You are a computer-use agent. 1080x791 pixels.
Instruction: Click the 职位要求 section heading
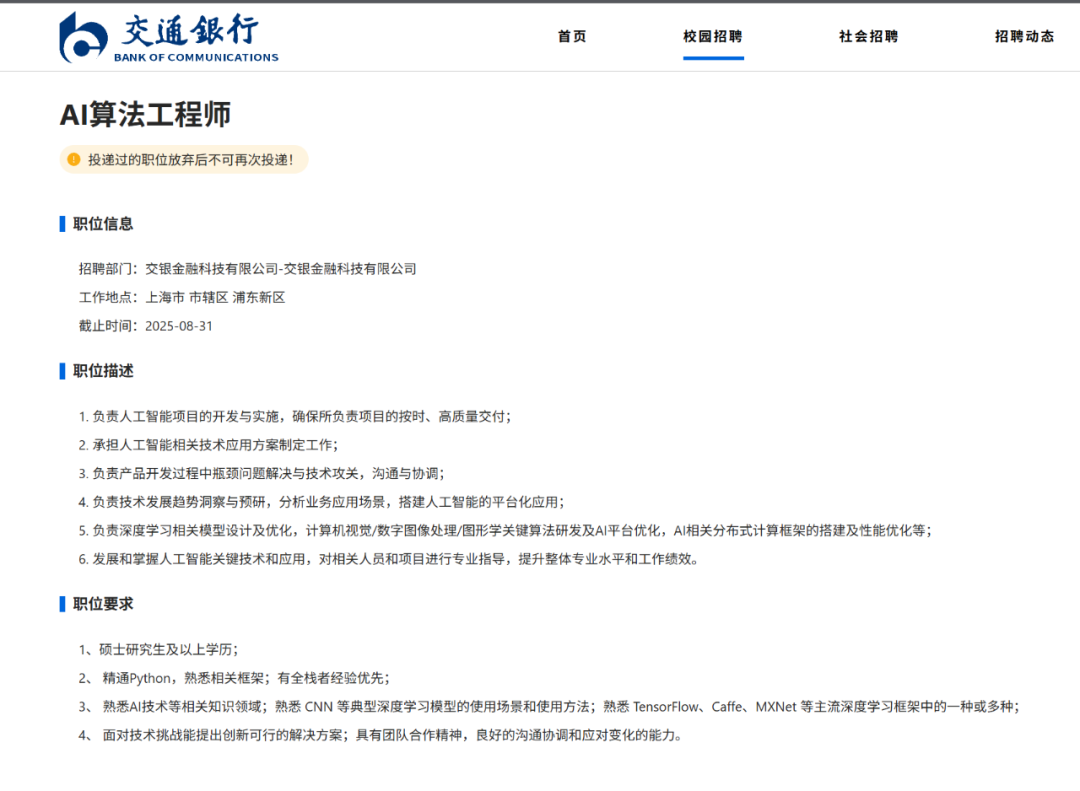click(x=103, y=604)
